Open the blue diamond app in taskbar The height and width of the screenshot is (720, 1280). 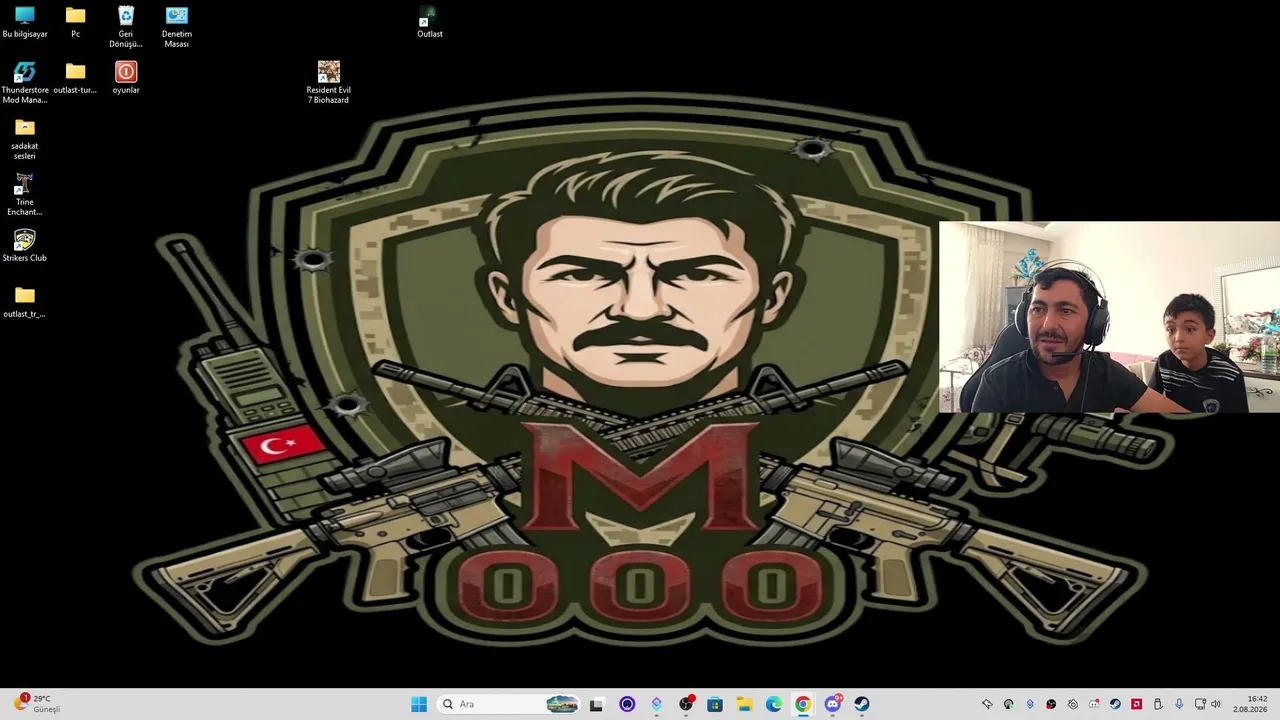click(656, 704)
